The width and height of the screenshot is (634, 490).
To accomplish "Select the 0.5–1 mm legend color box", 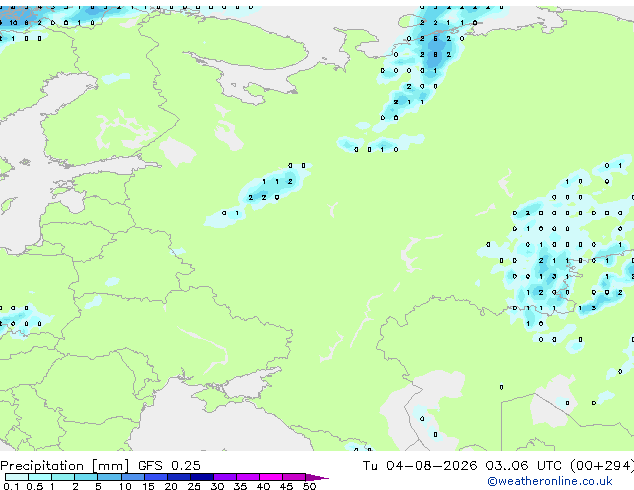I will click(40, 477).
